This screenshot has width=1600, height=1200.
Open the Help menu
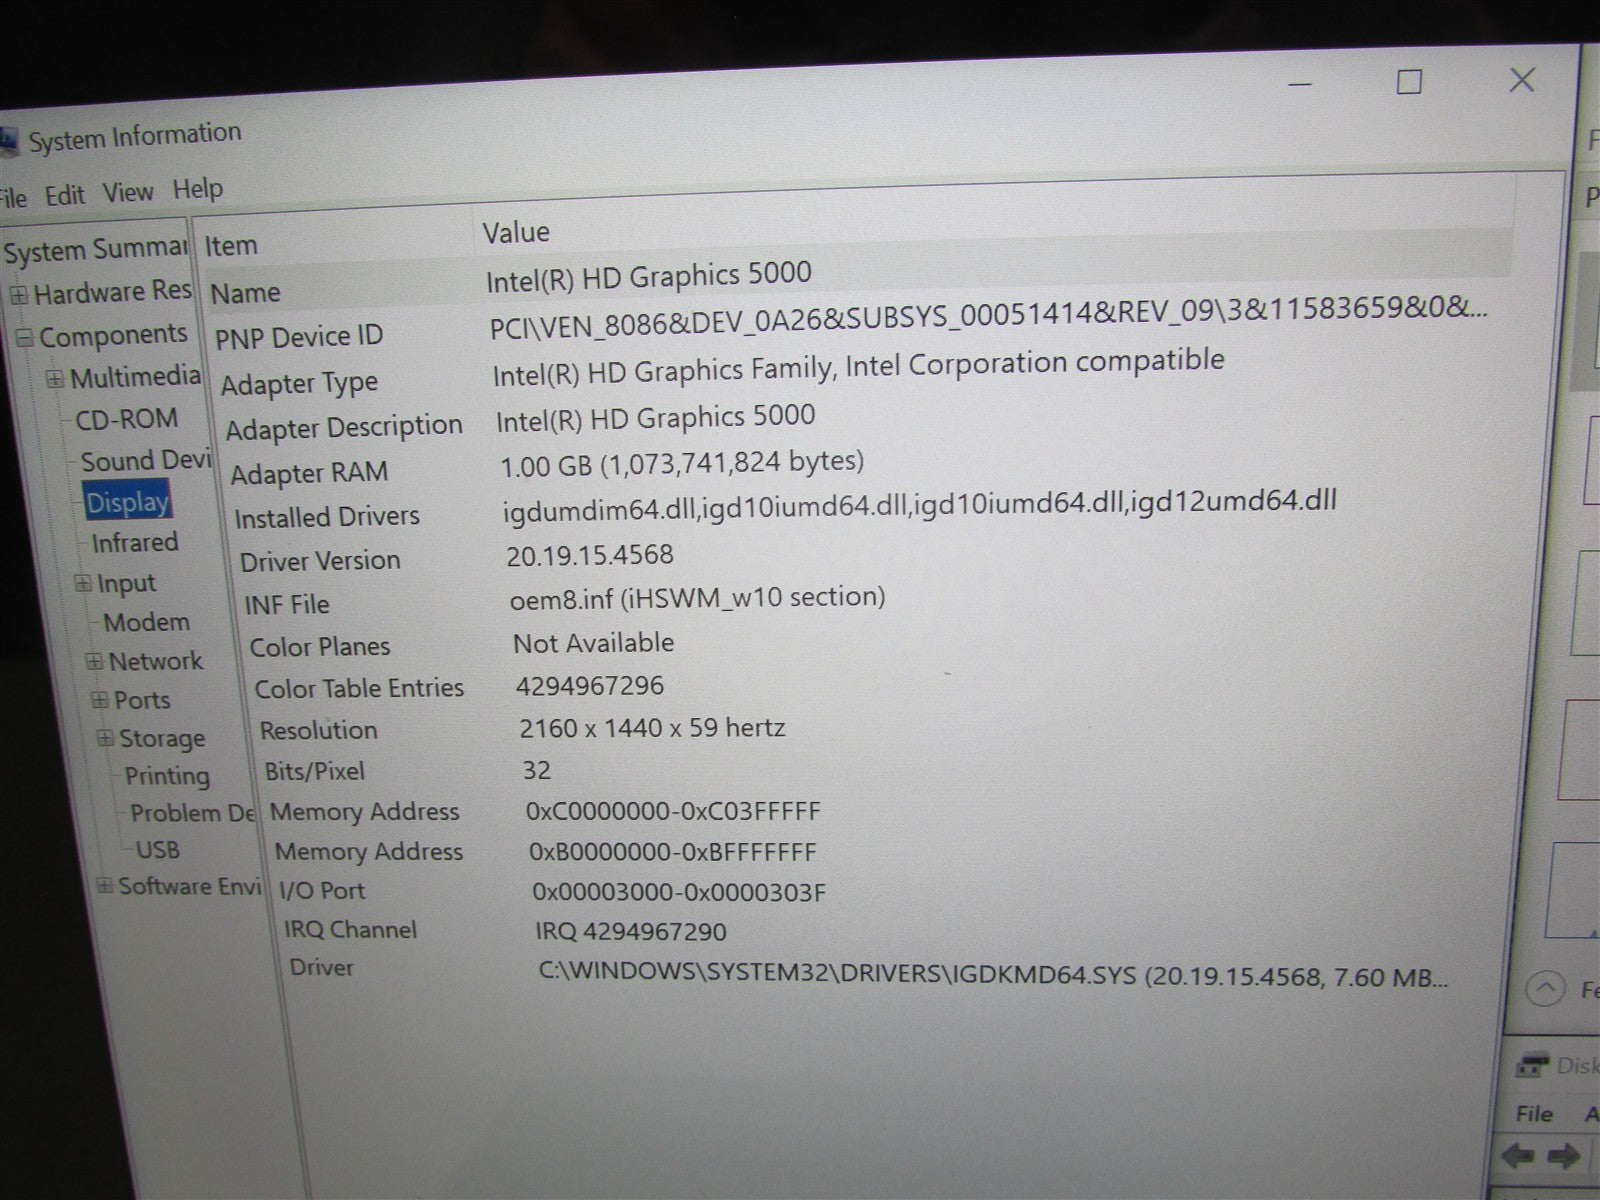[198, 189]
